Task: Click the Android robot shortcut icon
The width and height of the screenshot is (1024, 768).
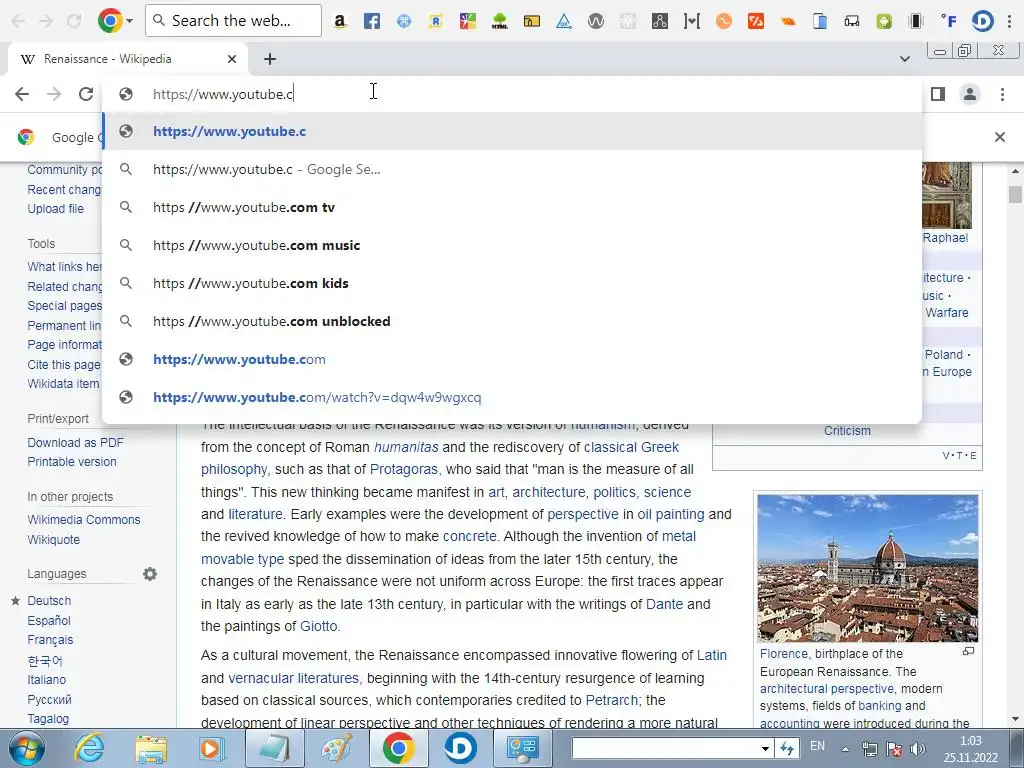Action: pos(884,21)
